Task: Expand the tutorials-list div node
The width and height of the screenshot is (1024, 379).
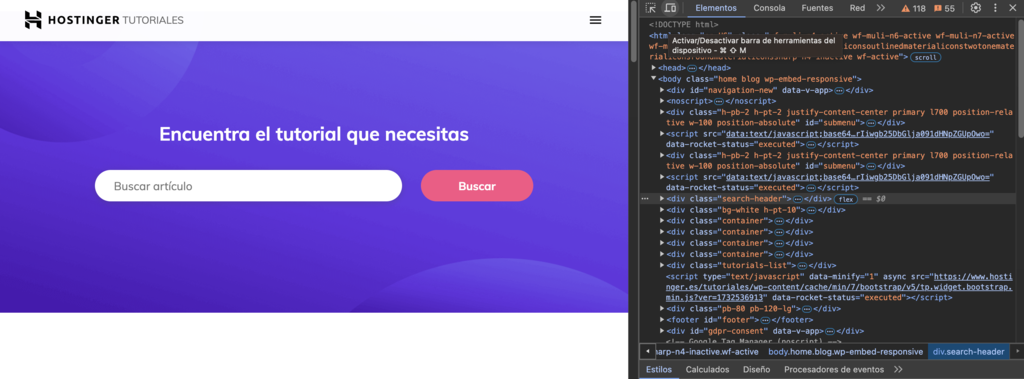Action: [662, 265]
